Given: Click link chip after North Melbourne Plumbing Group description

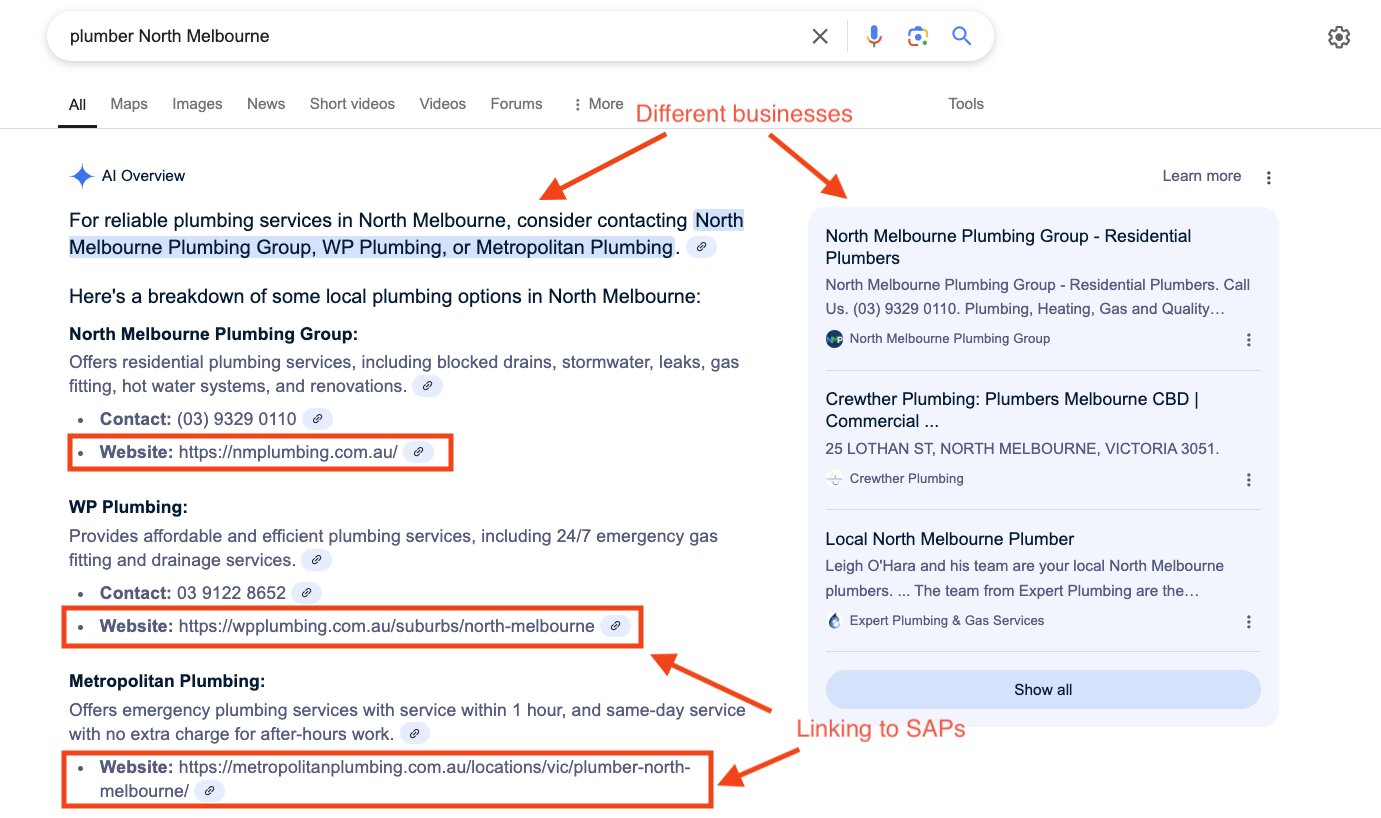Looking at the screenshot, I should (x=427, y=386).
